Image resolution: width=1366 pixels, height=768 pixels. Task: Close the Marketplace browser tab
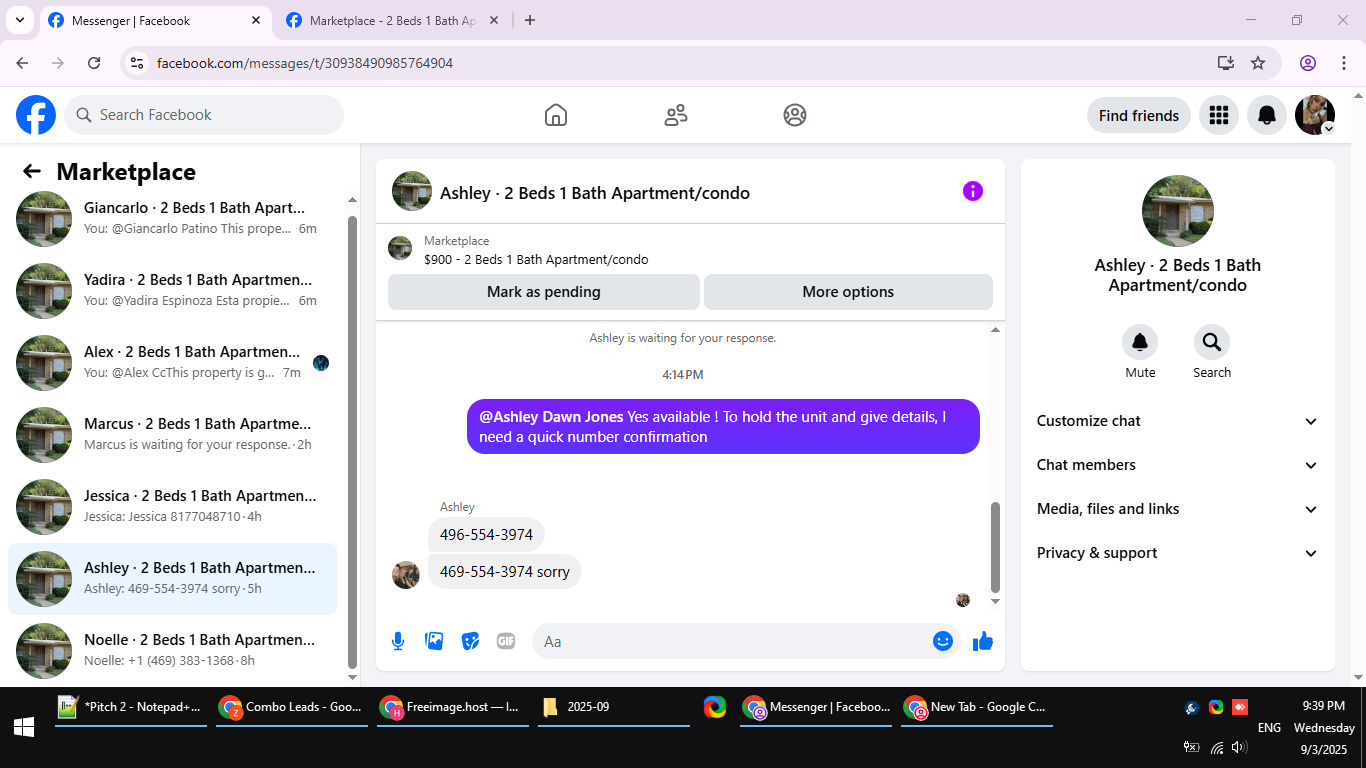point(493,20)
